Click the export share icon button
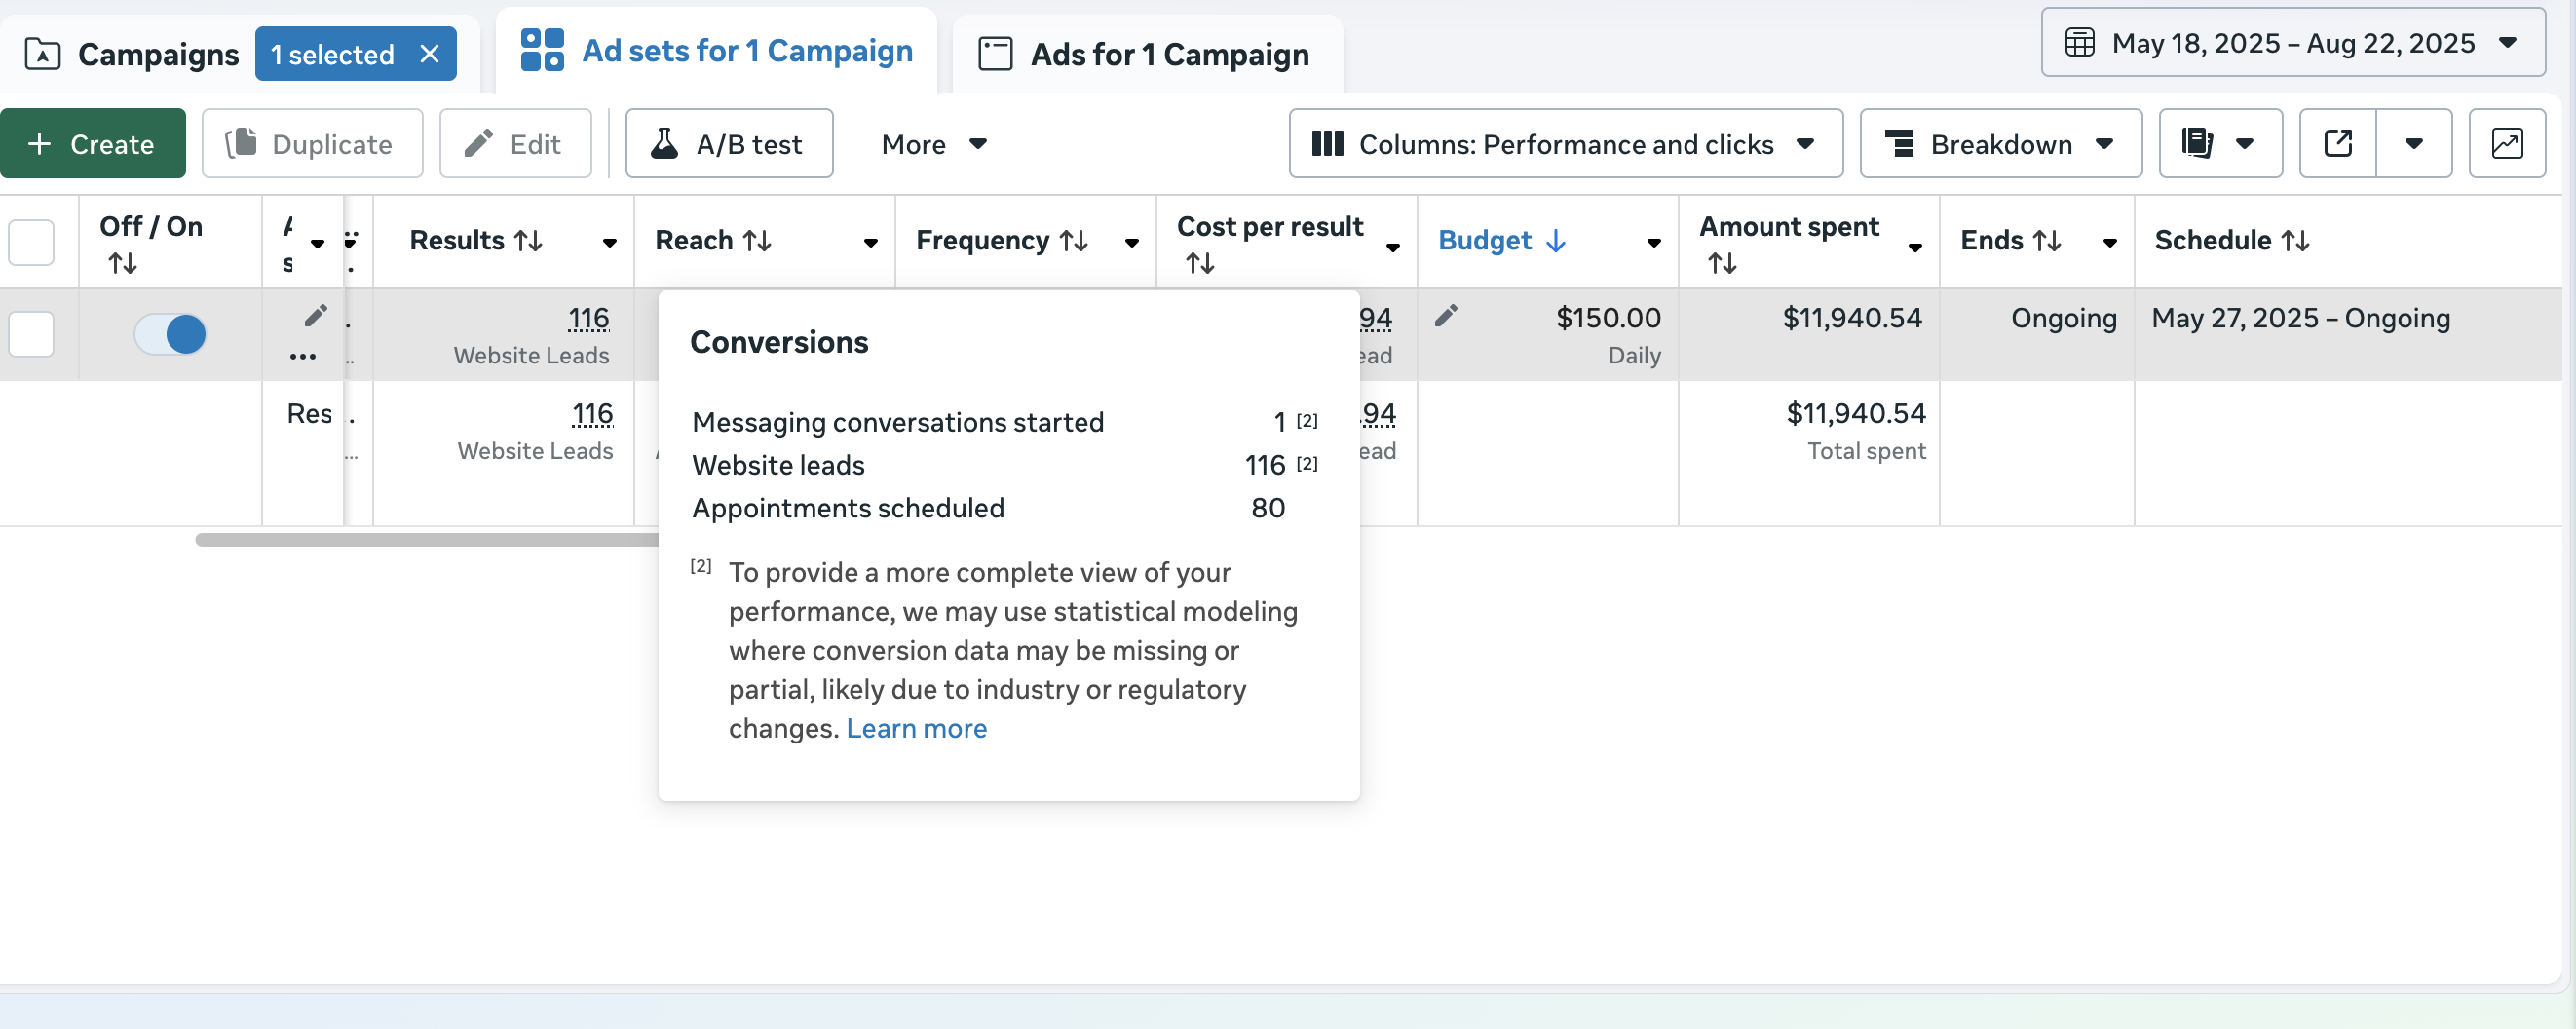2576x1029 pixels. pyautogui.click(x=2337, y=144)
